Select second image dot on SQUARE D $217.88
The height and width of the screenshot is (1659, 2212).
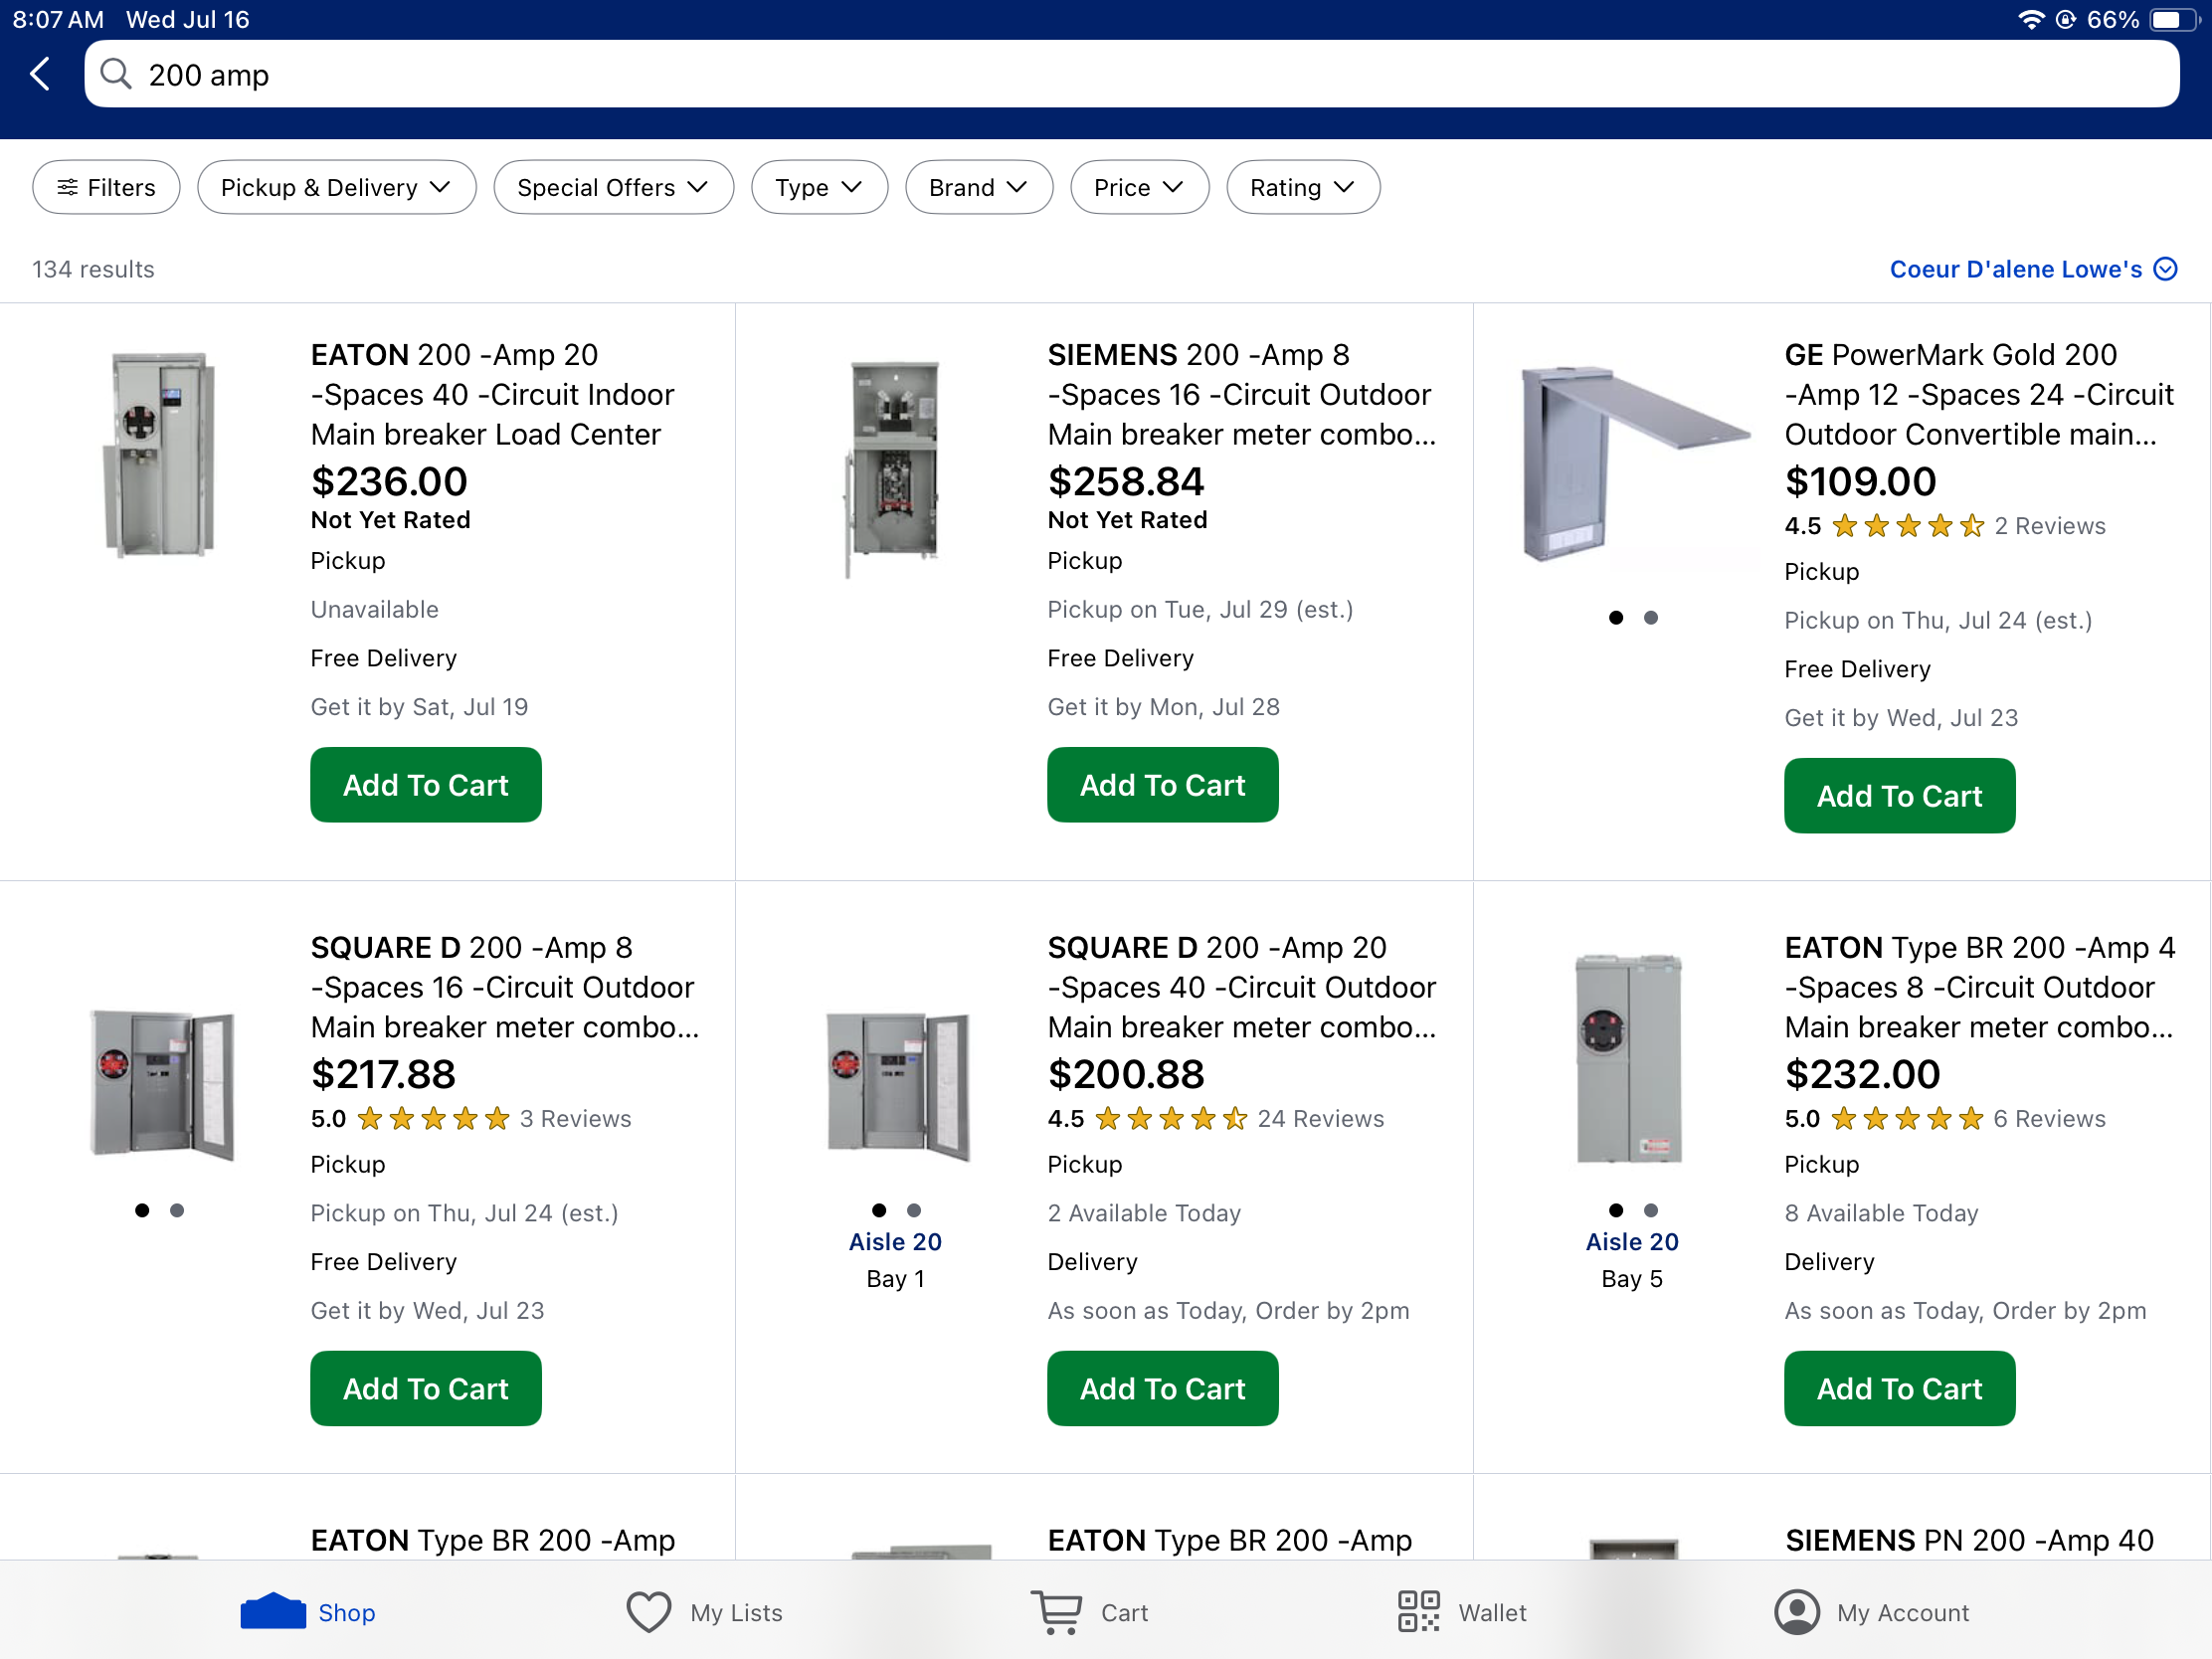177,1211
